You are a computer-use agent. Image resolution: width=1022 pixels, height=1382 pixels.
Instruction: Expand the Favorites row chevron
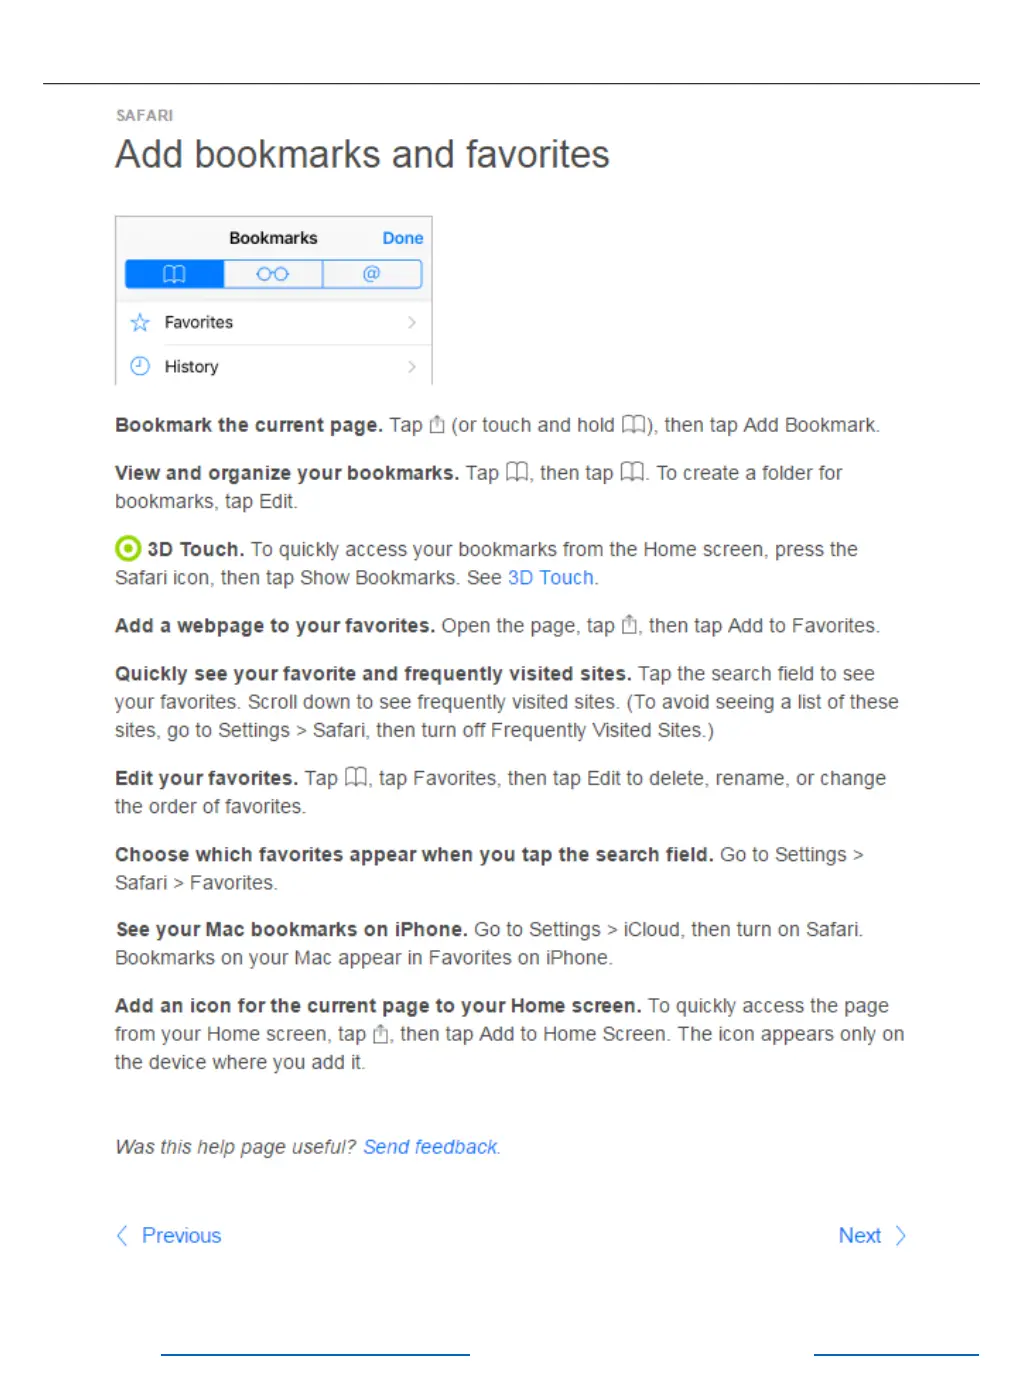pos(412,322)
